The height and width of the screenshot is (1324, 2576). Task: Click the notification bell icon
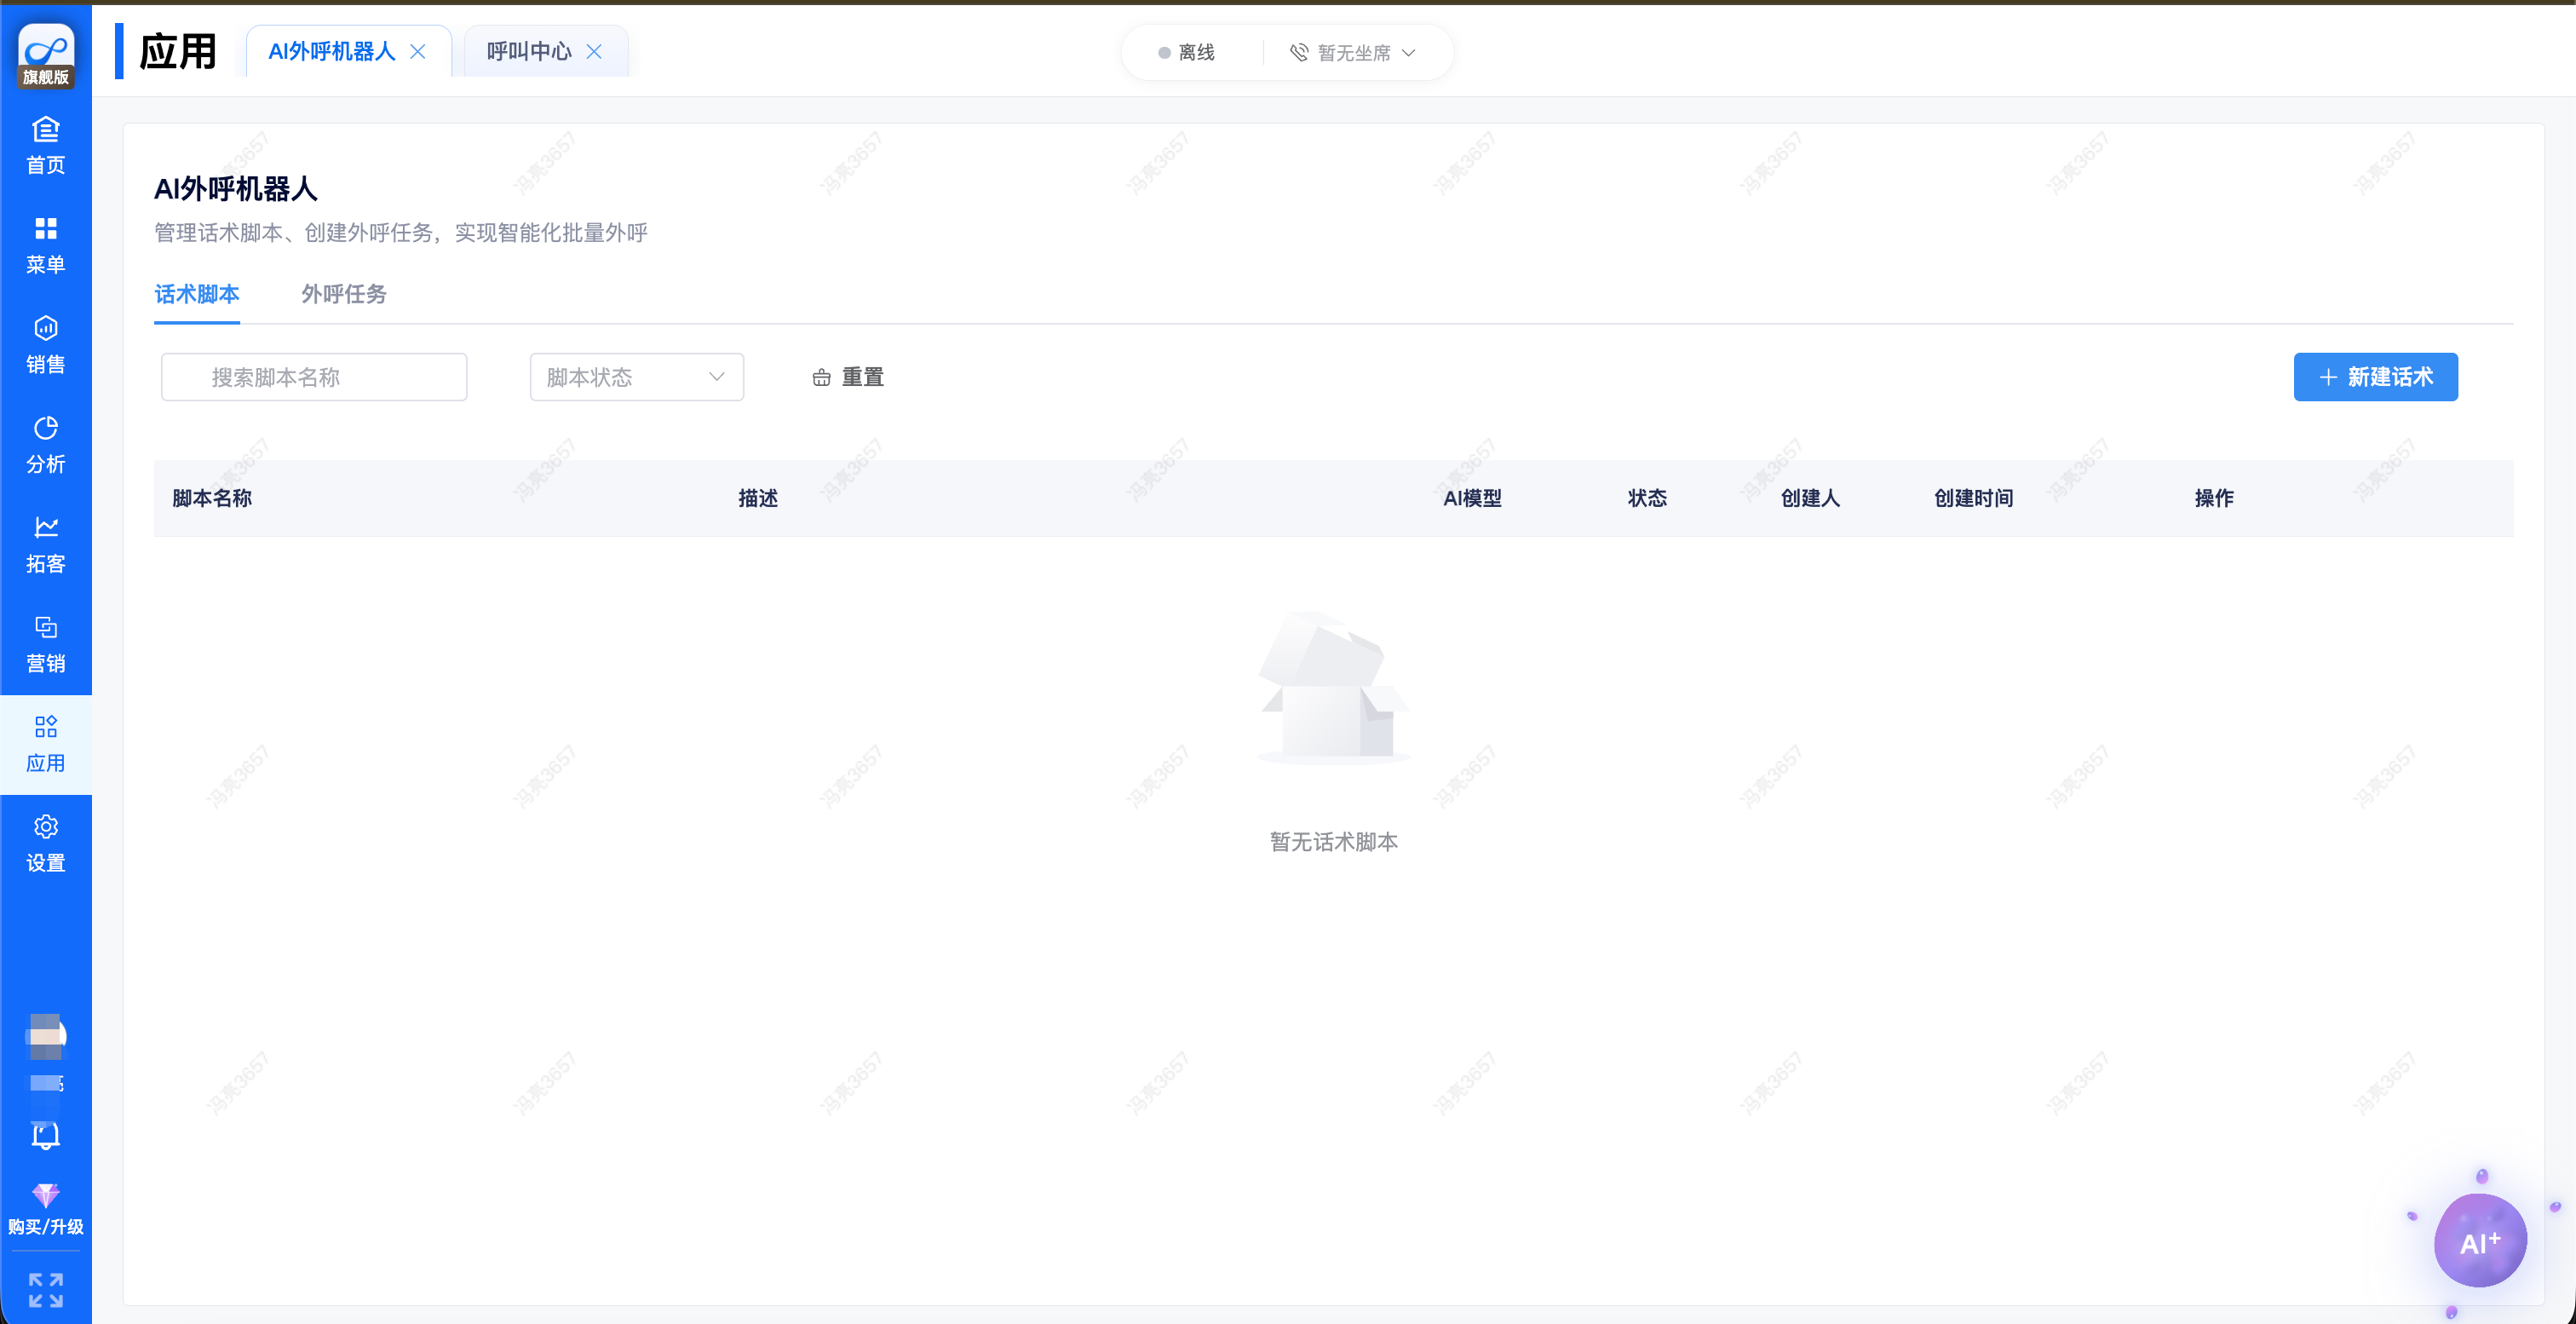click(45, 1135)
